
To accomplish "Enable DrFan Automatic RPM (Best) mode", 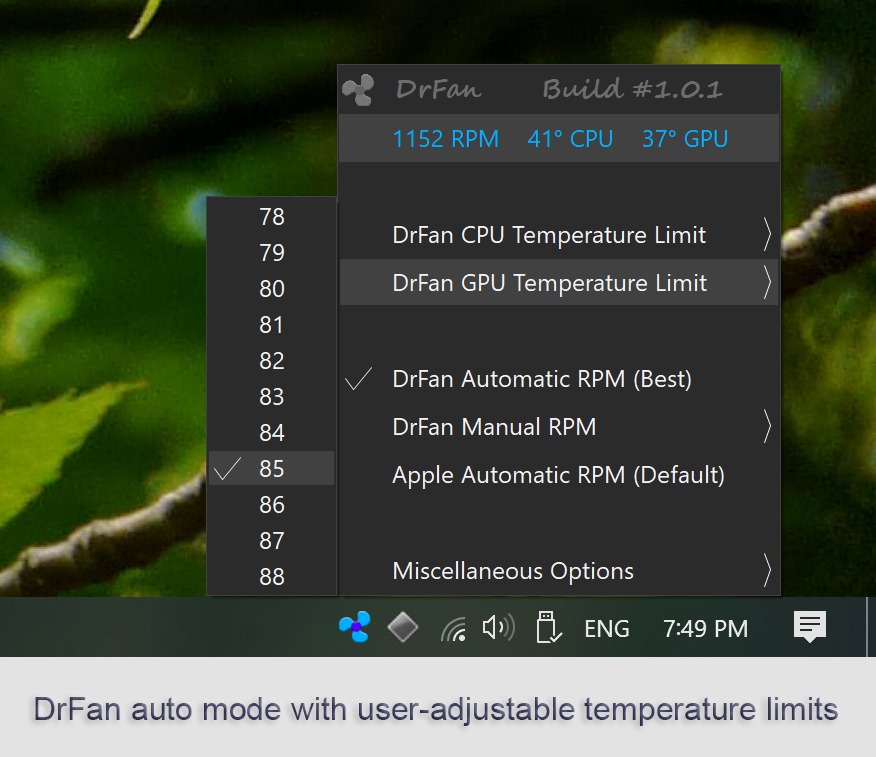I will 559,379.
